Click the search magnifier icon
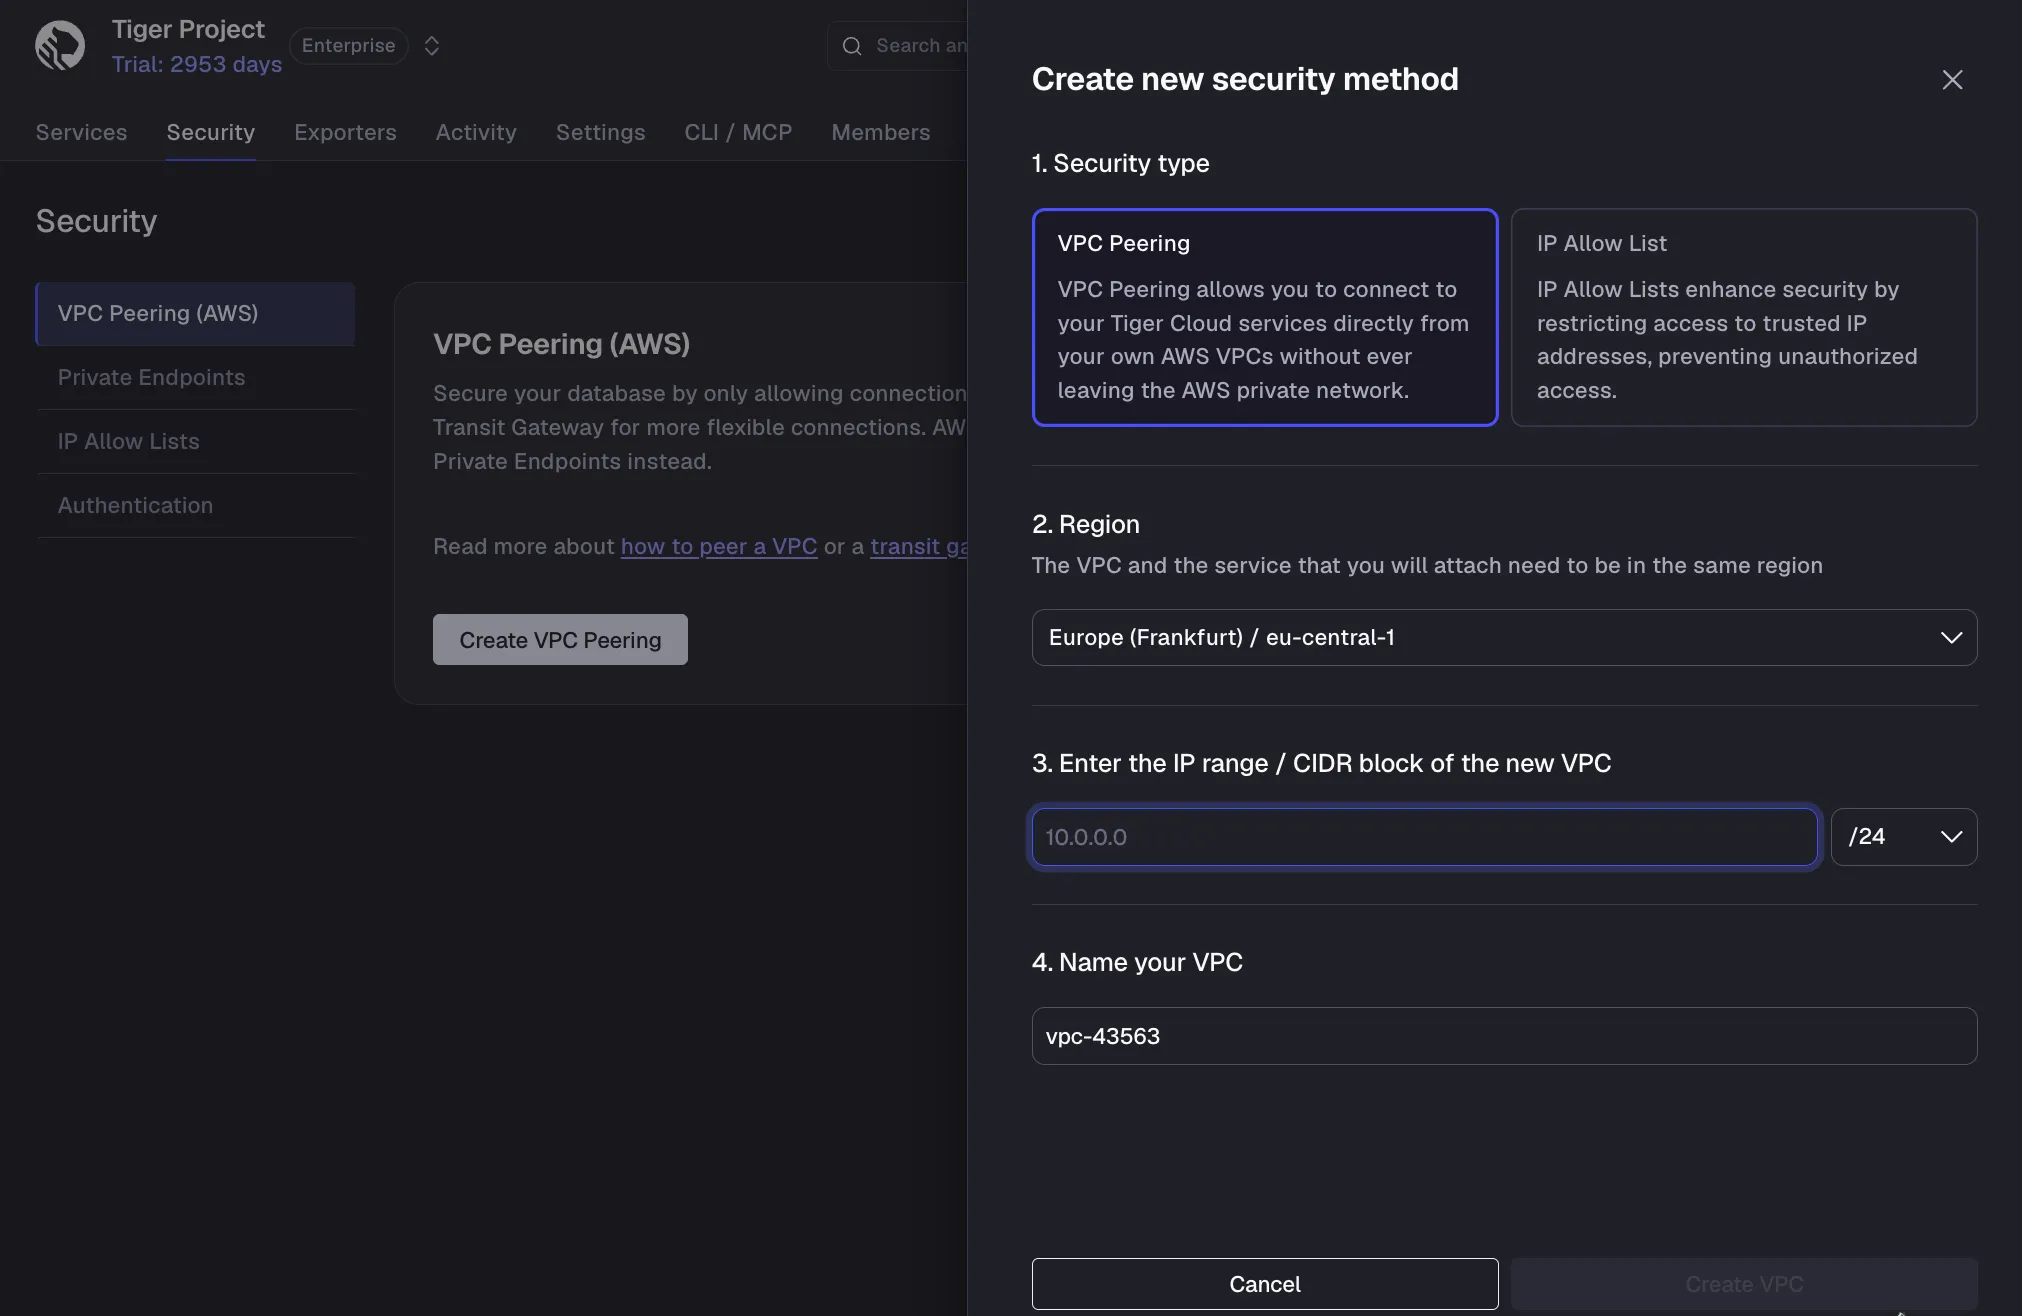2022x1316 pixels. pyautogui.click(x=852, y=46)
